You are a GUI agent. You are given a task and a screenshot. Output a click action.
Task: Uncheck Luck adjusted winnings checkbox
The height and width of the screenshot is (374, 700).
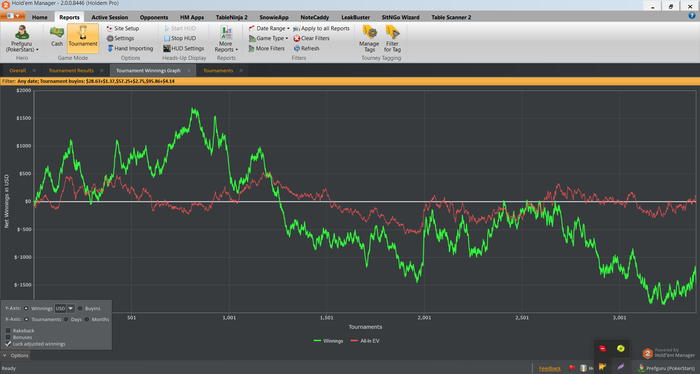8,344
